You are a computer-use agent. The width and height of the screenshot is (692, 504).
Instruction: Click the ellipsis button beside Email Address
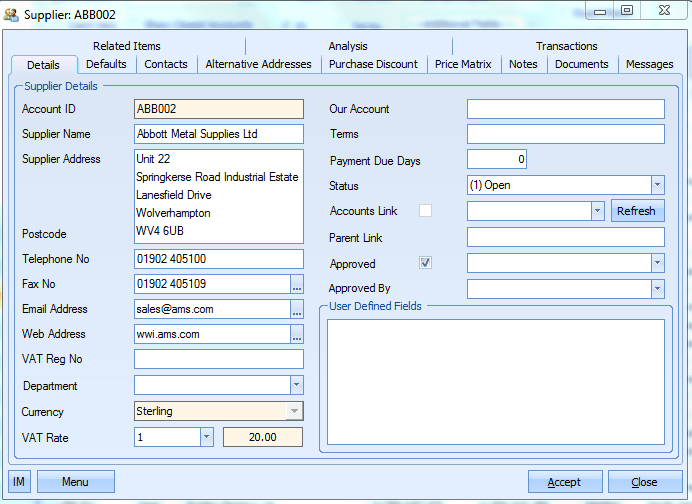296,309
